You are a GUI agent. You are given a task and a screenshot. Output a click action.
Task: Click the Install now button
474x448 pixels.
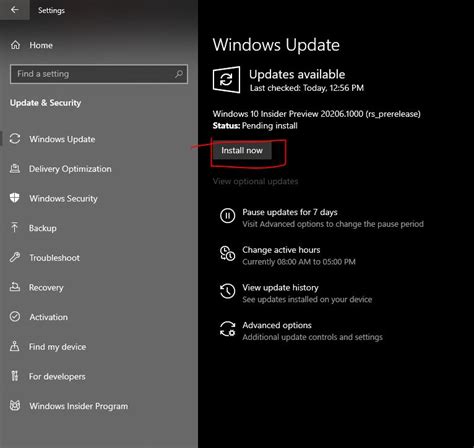pos(242,150)
